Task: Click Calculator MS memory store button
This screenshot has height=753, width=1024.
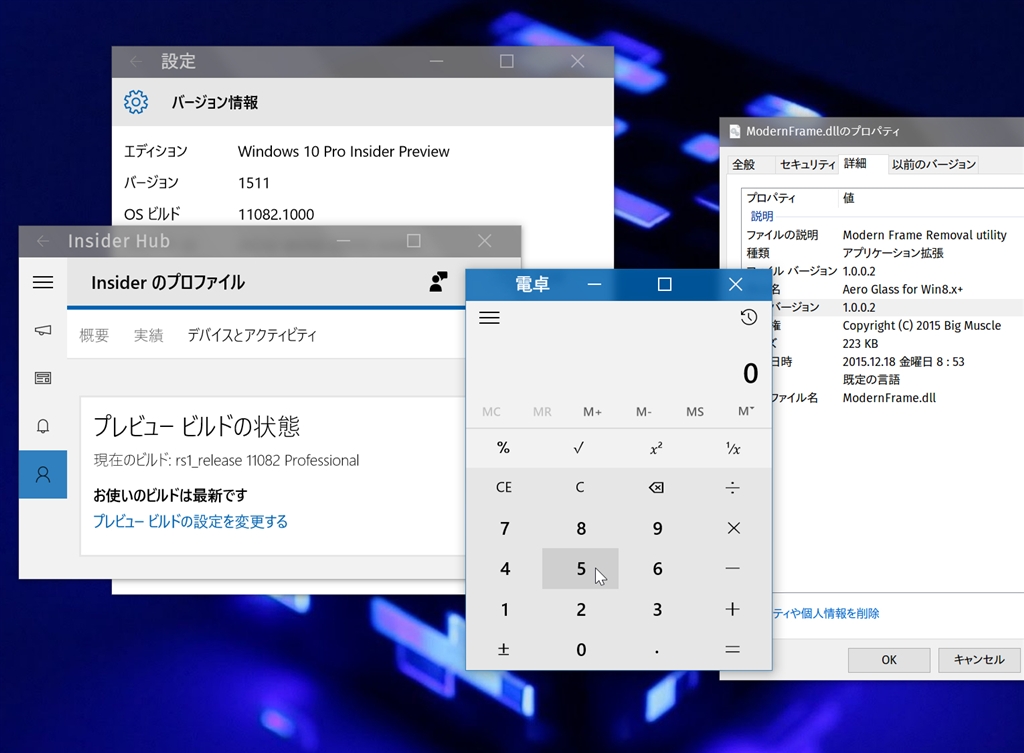Action: click(x=695, y=411)
